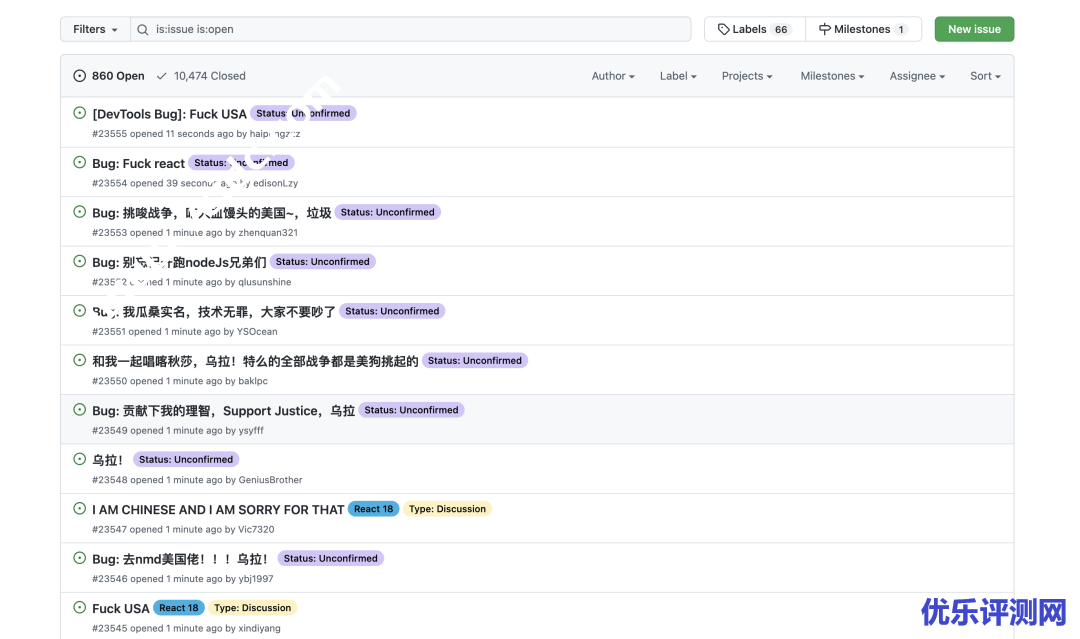Create a New issue
The image size is (1080, 639).
pyautogui.click(x=974, y=29)
